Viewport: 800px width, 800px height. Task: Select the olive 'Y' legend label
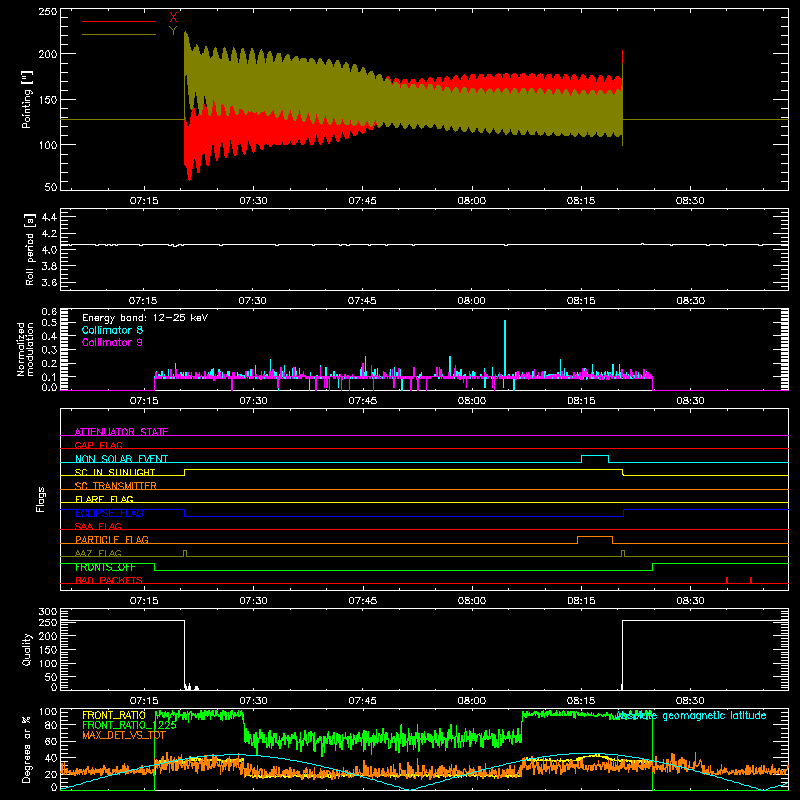pyautogui.click(x=173, y=31)
